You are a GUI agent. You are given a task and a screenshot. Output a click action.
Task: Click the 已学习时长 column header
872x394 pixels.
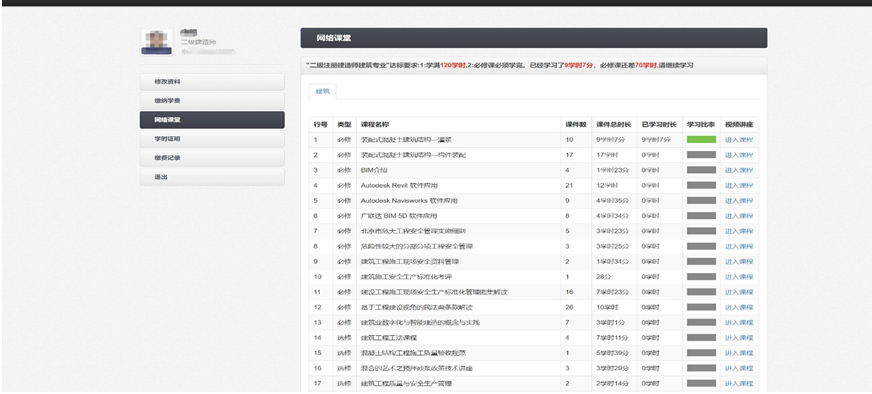(660, 125)
